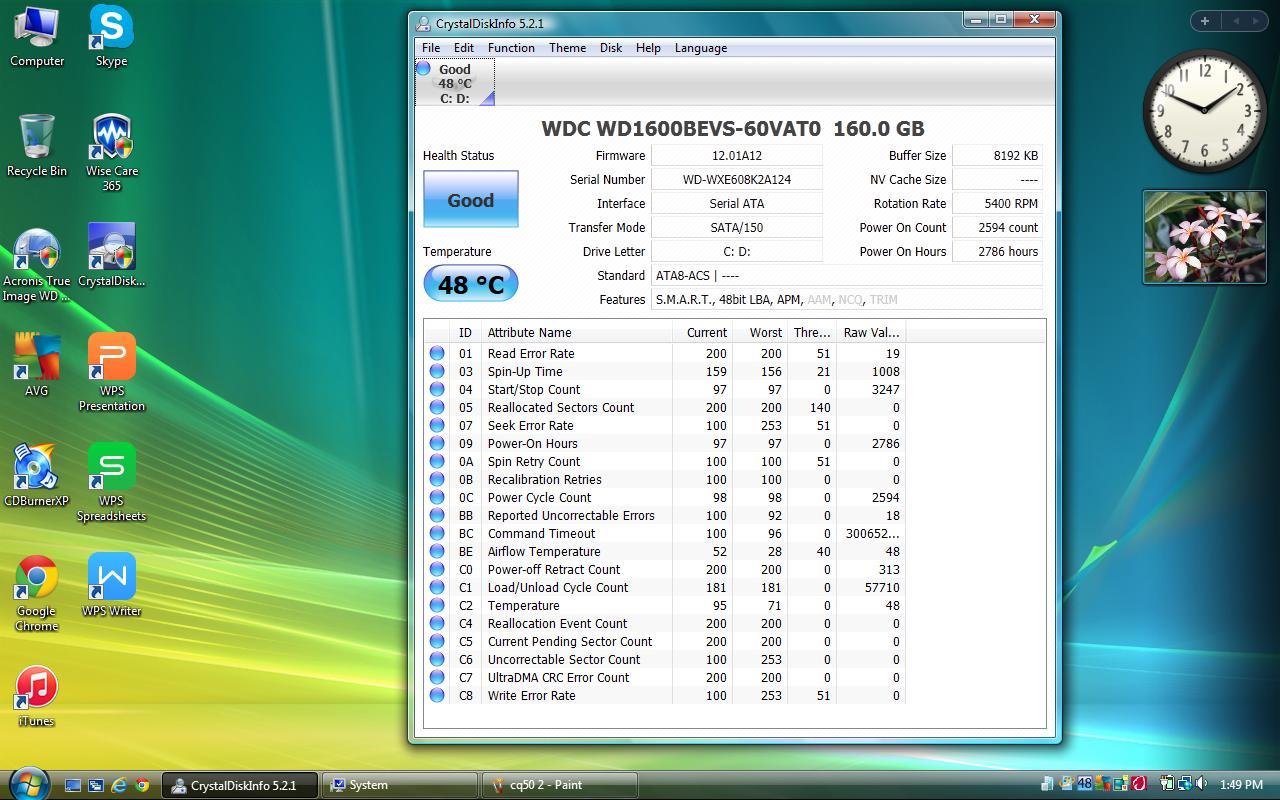Viewport: 1280px width, 800px height.
Task: Click Switch between windows quick launch icon
Action: [96, 785]
